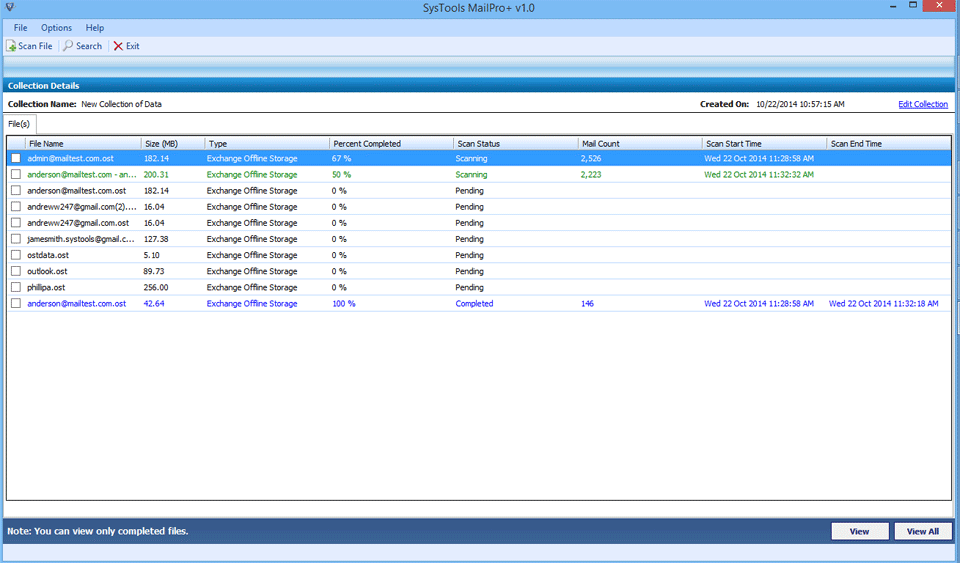Tick checkbox for phillipa.ost row
960x563 pixels.
pos(16,287)
